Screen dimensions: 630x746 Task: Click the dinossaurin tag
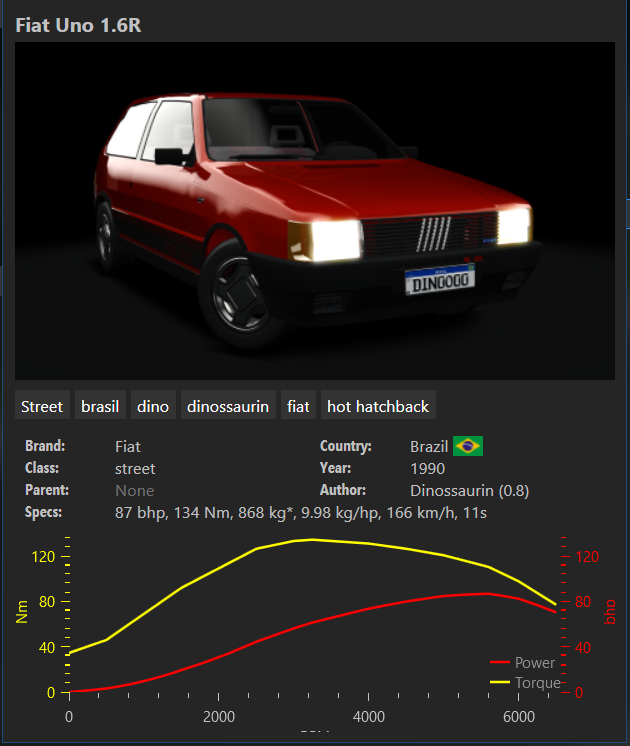coord(228,406)
